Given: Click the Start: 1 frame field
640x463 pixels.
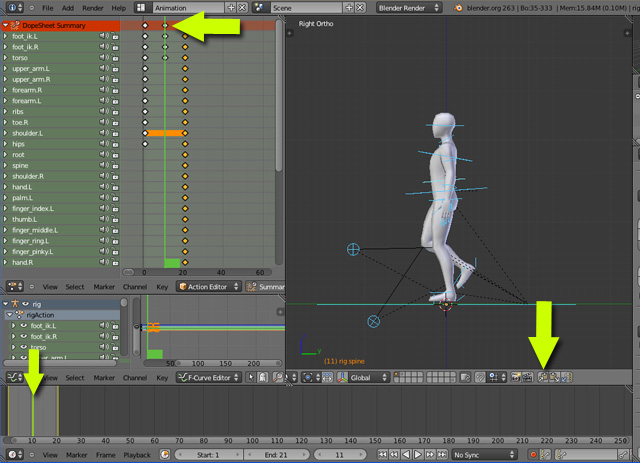Looking at the screenshot, I should click(x=208, y=454).
